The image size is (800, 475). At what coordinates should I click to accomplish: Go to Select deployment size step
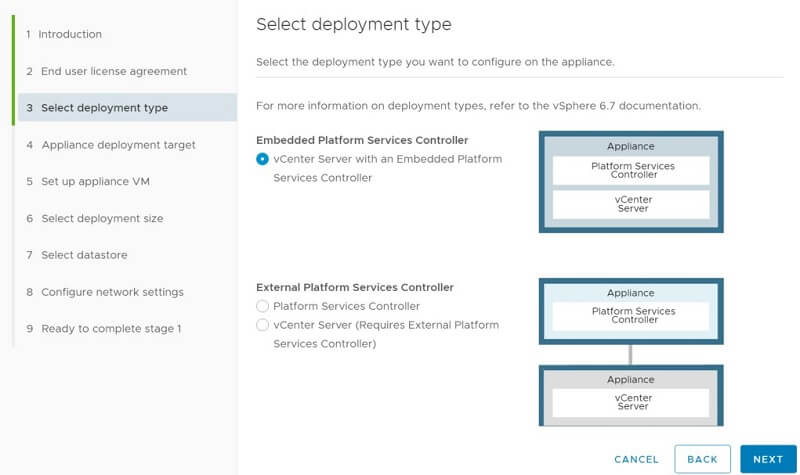click(x=102, y=218)
